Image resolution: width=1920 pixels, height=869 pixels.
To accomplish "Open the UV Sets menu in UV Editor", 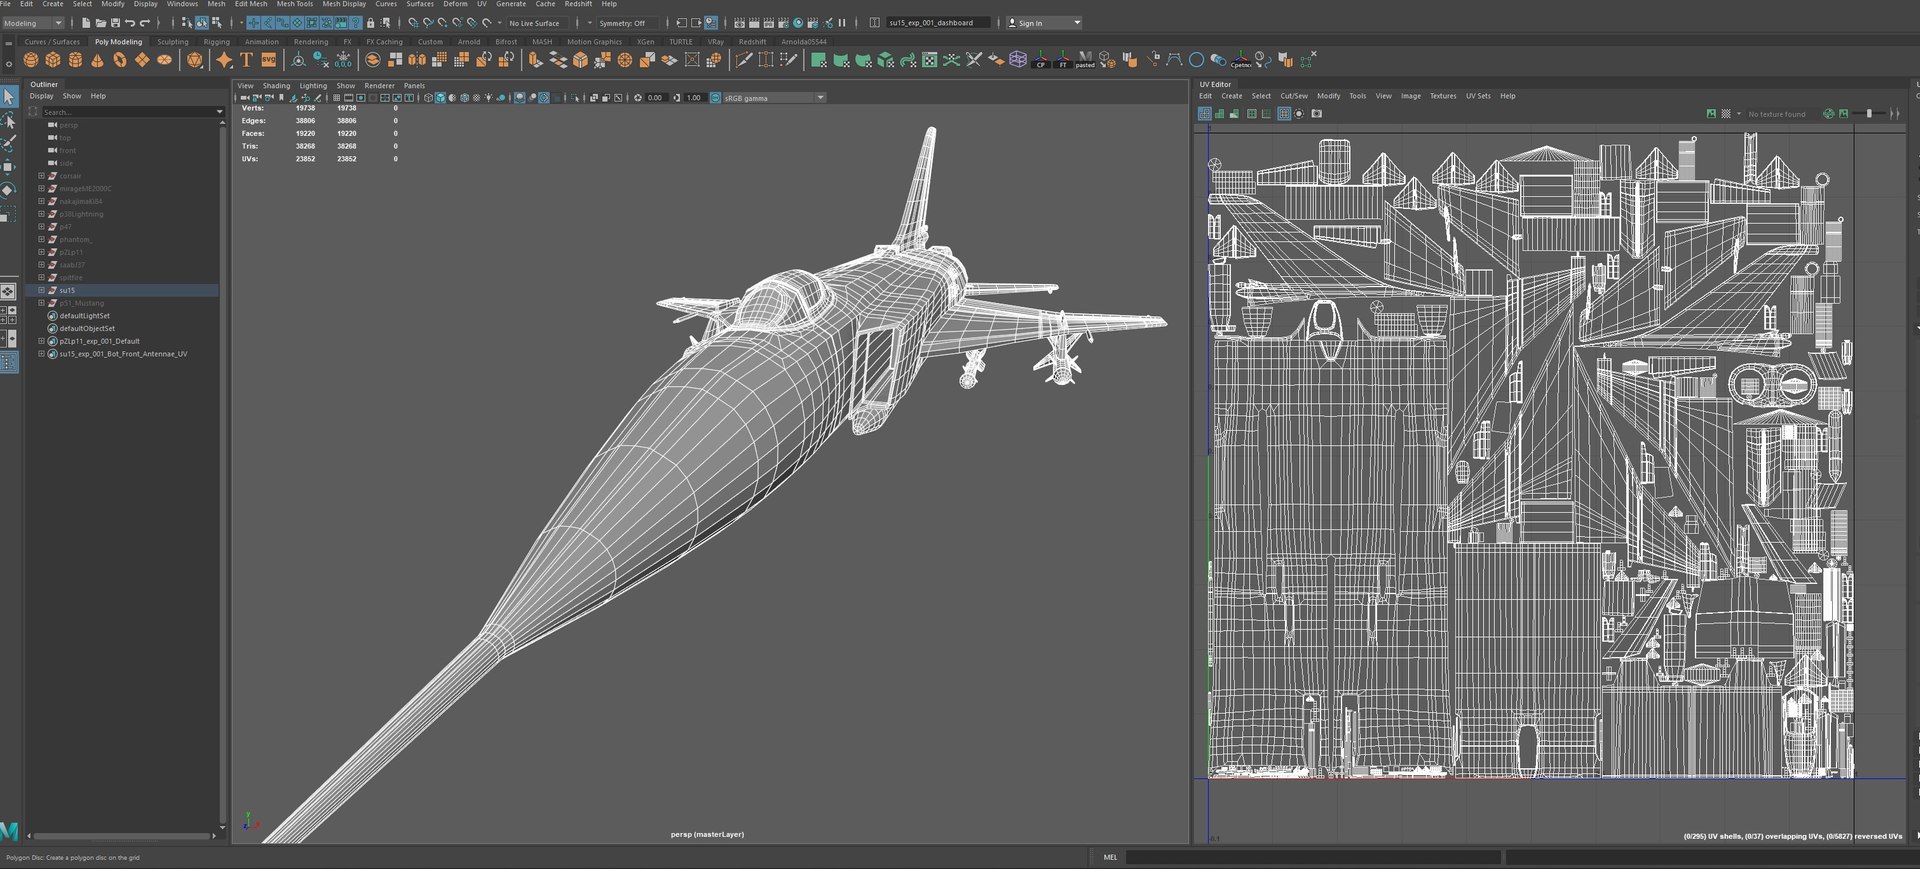I will [x=1478, y=96].
